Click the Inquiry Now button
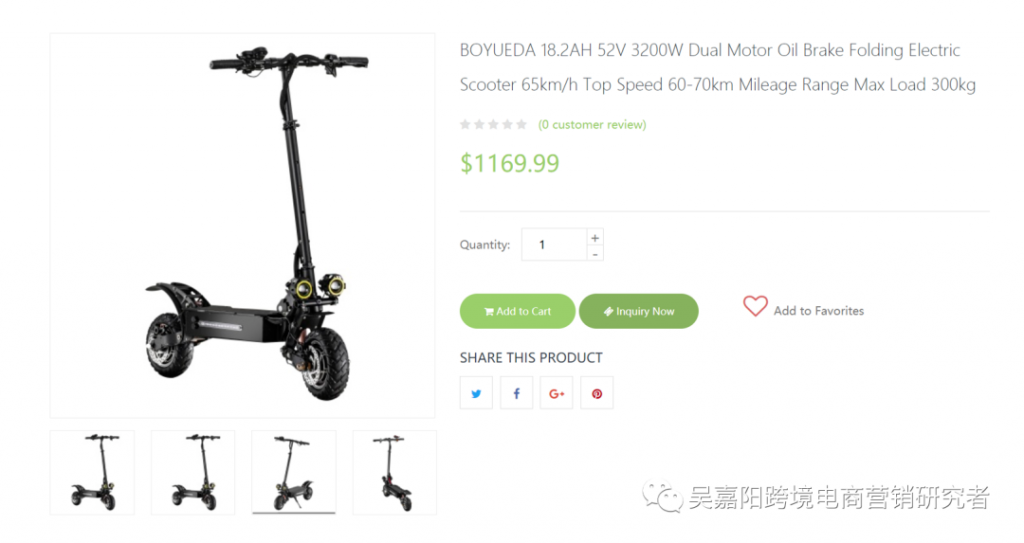The width and height of the screenshot is (1024, 543). (639, 311)
